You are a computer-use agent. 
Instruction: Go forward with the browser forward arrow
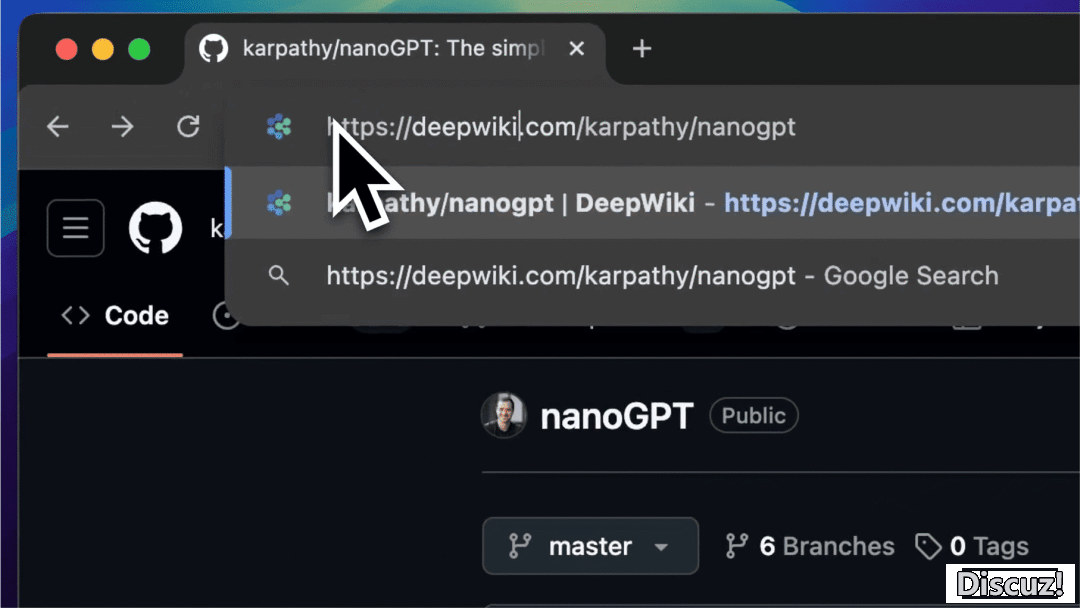pos(123,127)
